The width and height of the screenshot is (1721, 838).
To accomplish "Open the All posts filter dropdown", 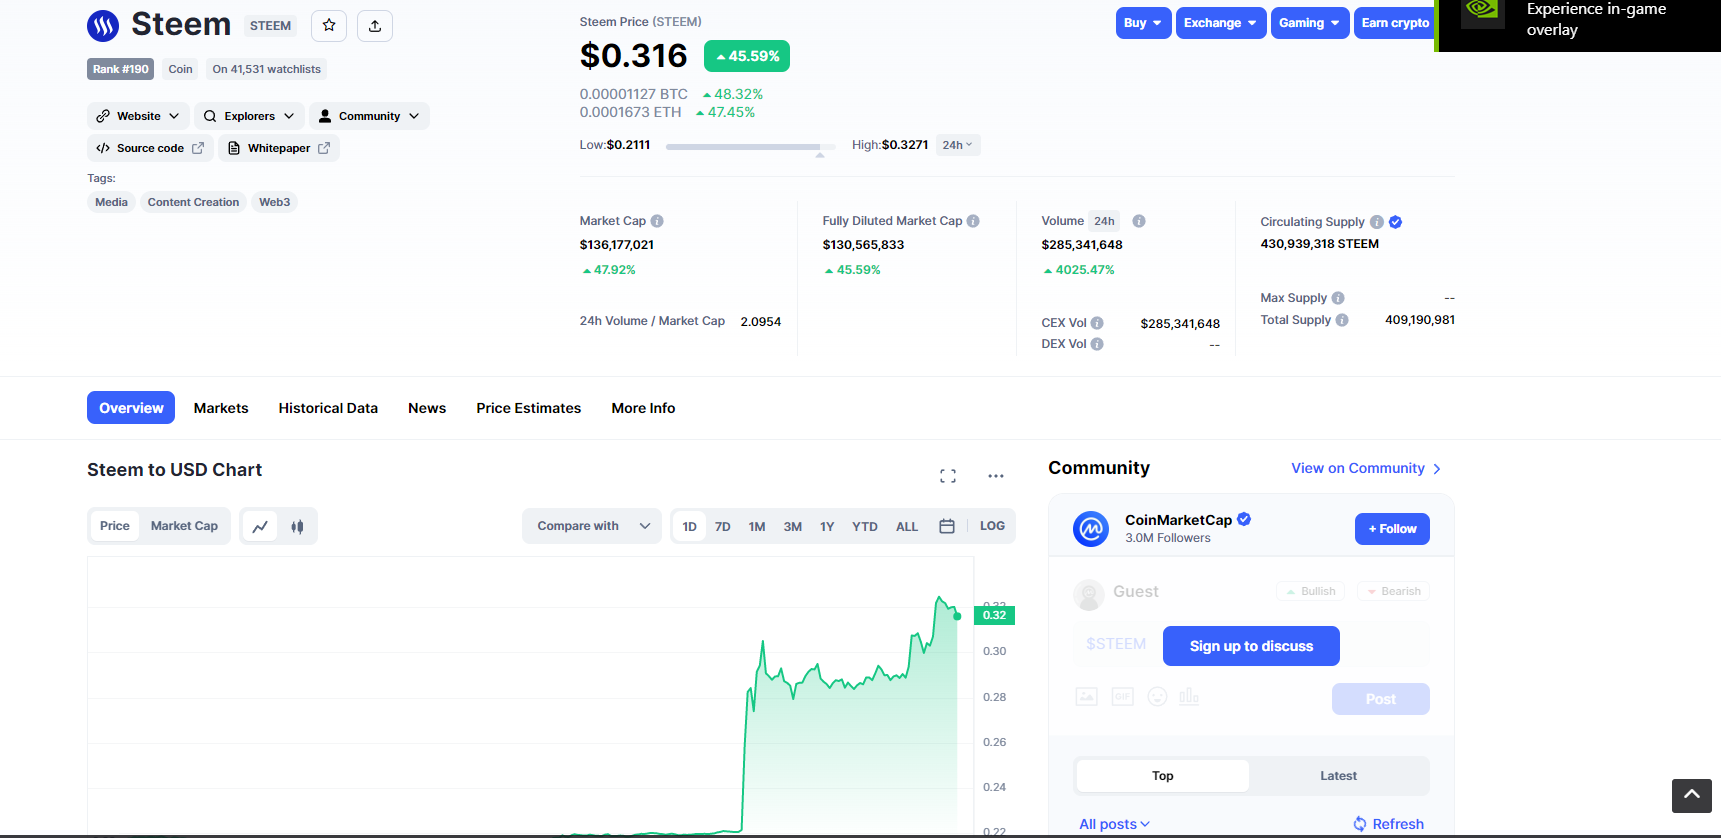I will point(1114,824).
